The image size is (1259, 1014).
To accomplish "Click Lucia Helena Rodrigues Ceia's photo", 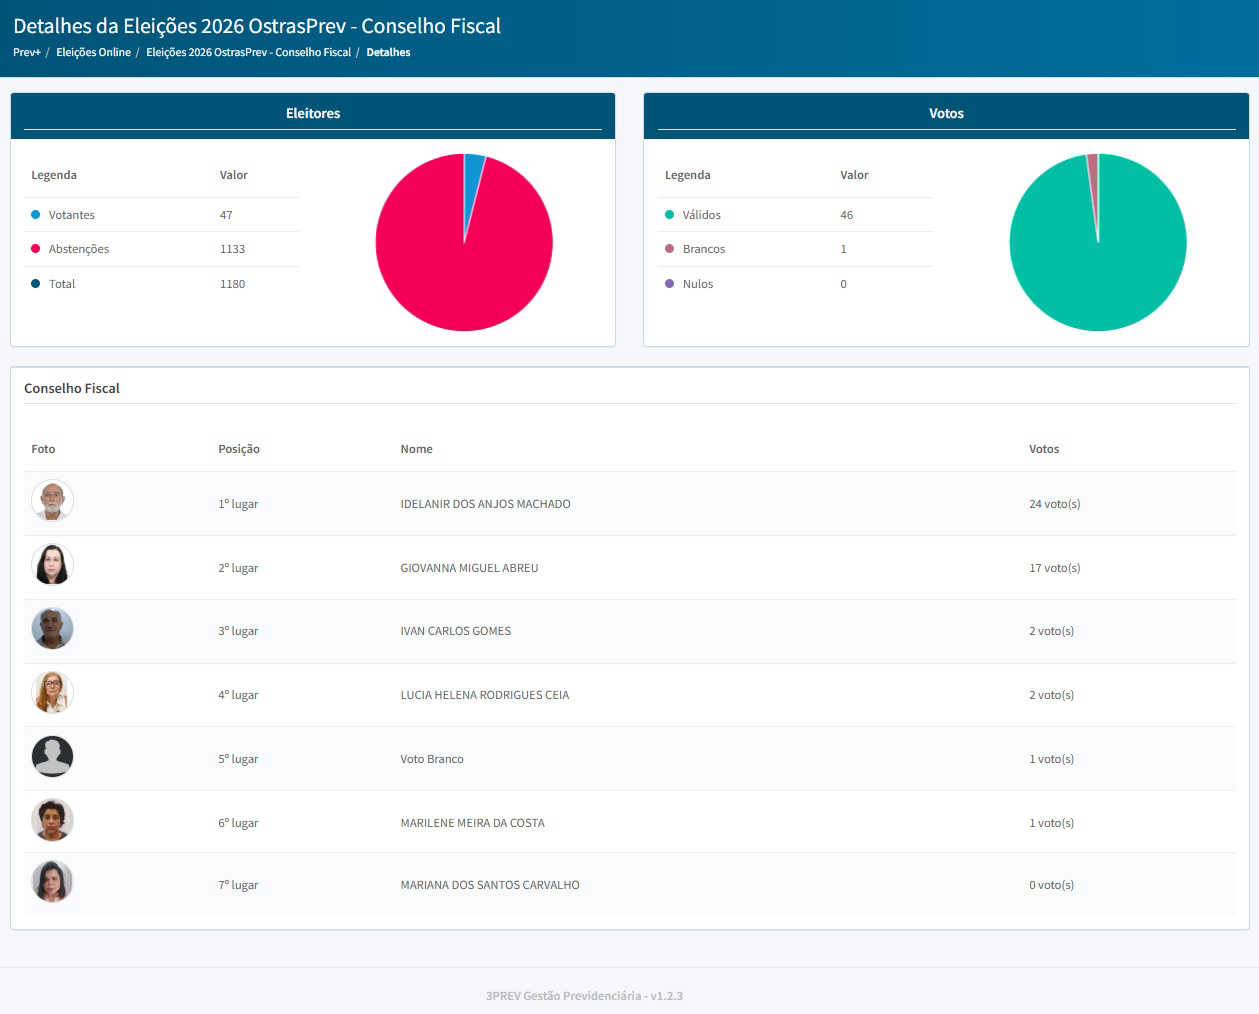I will click(52, 692).
